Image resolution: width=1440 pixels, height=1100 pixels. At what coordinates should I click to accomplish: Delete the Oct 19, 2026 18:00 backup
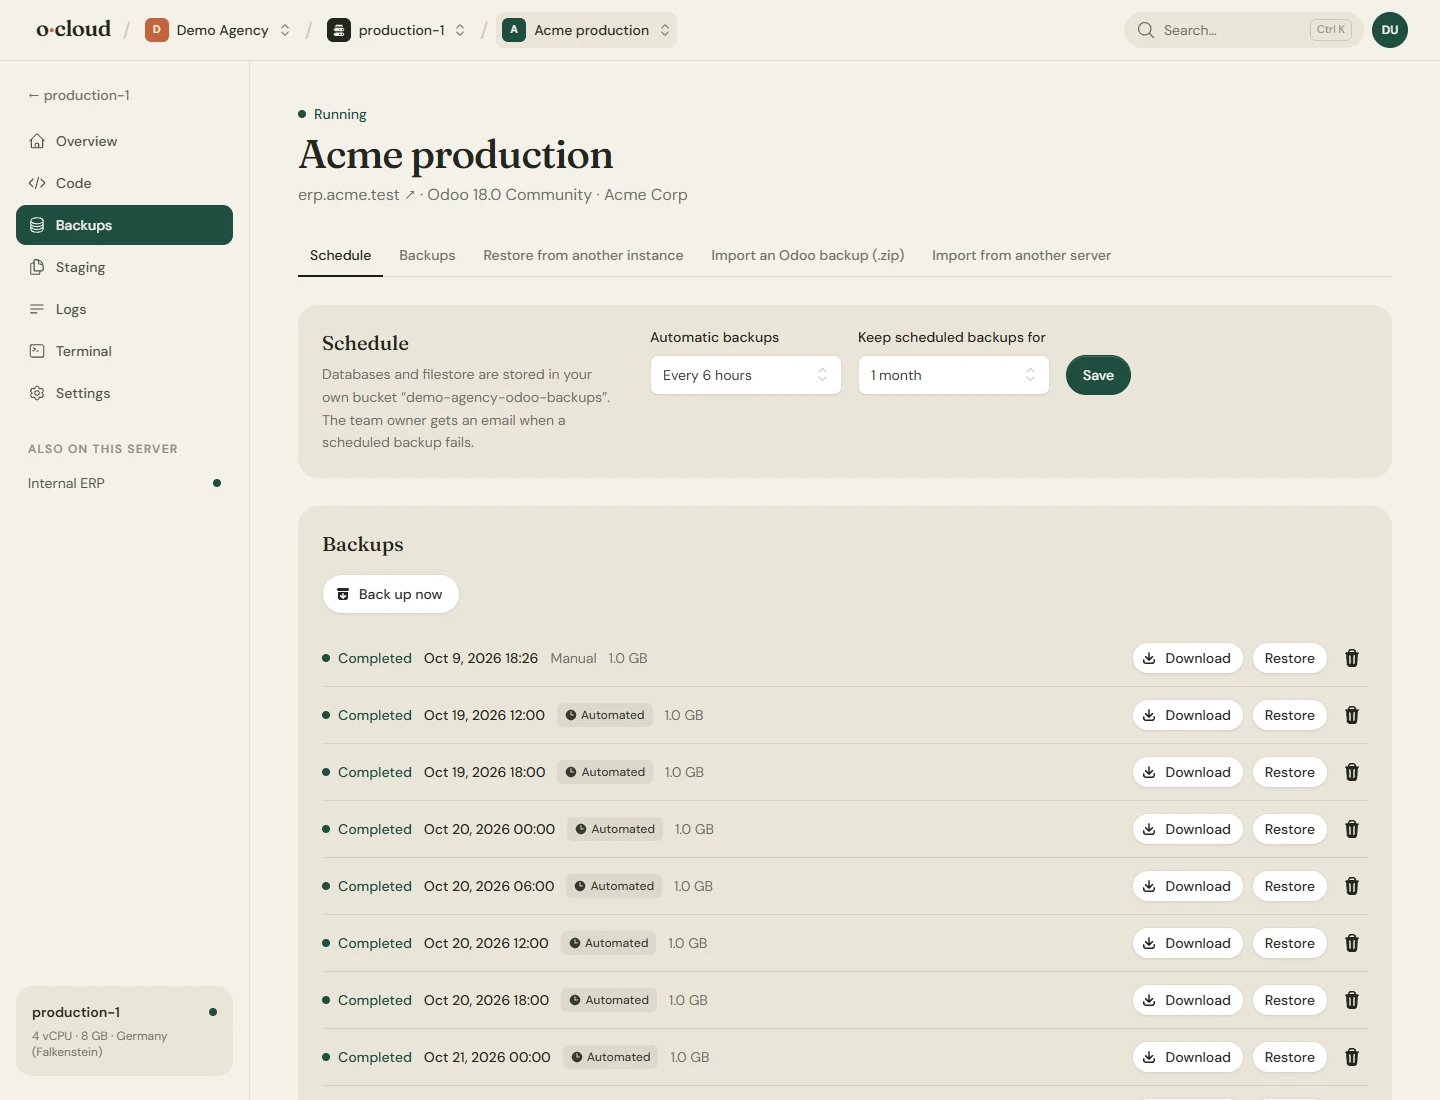(1352, 772)
